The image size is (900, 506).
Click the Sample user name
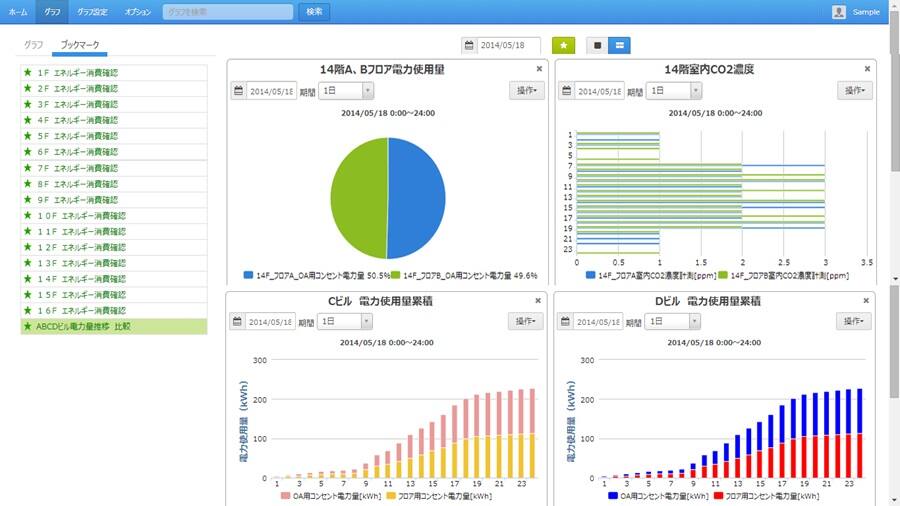point(866,11)
